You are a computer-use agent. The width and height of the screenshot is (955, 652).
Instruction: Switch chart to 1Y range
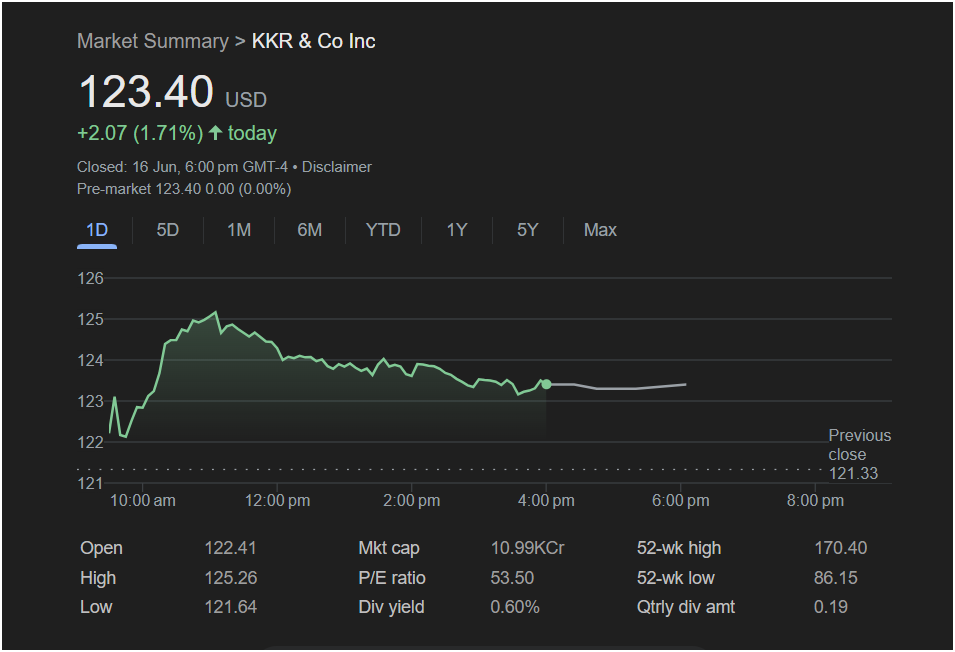click(457, 230)
